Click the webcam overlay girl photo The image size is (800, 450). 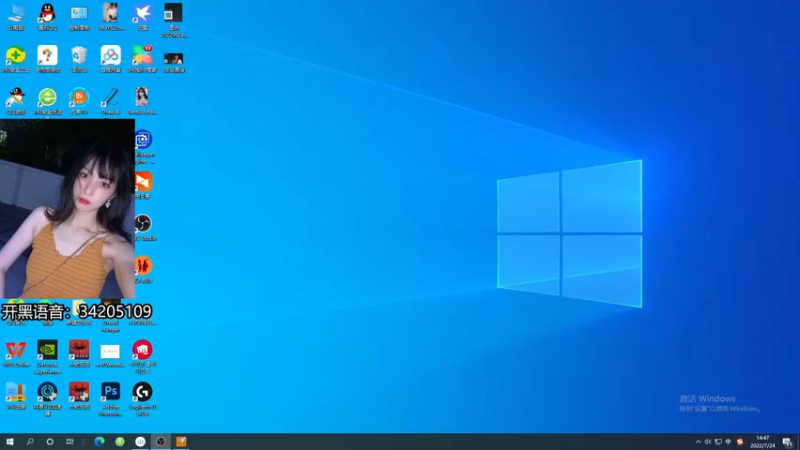(x=67, y=209)
